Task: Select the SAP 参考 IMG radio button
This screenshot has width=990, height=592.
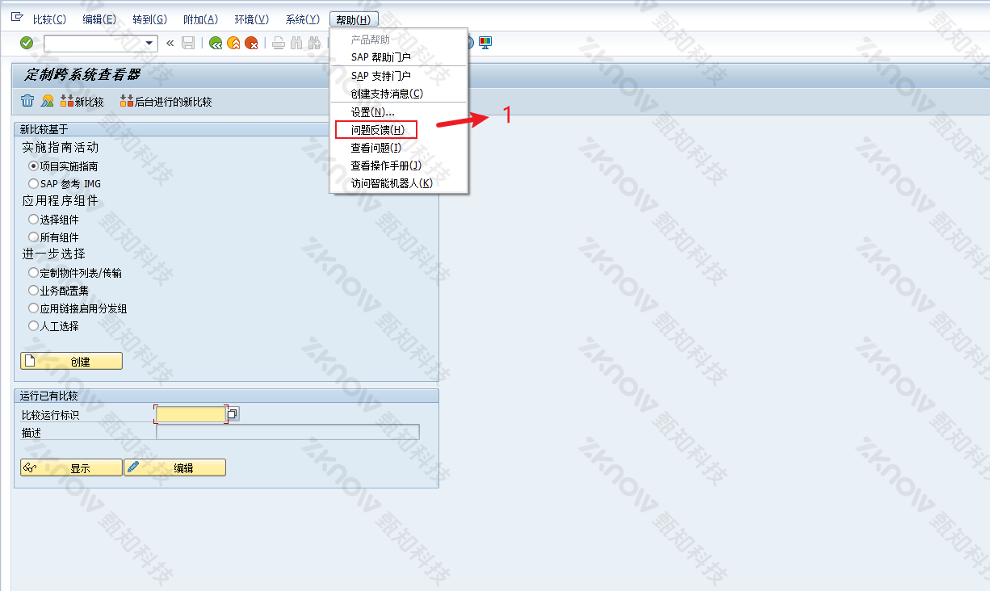Action: pyautogui.click(x=33, y=184)
